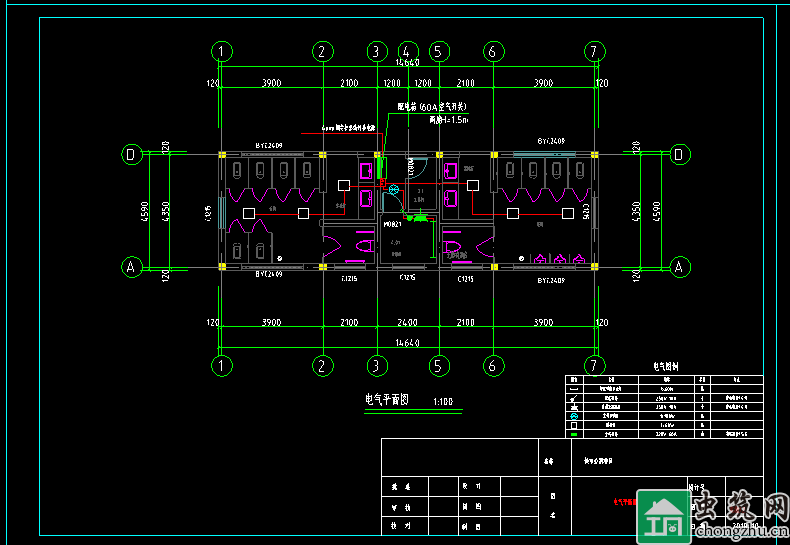Select grid bubble 4 at the top
Screen dimensions: 790x545
pos(407,51)
